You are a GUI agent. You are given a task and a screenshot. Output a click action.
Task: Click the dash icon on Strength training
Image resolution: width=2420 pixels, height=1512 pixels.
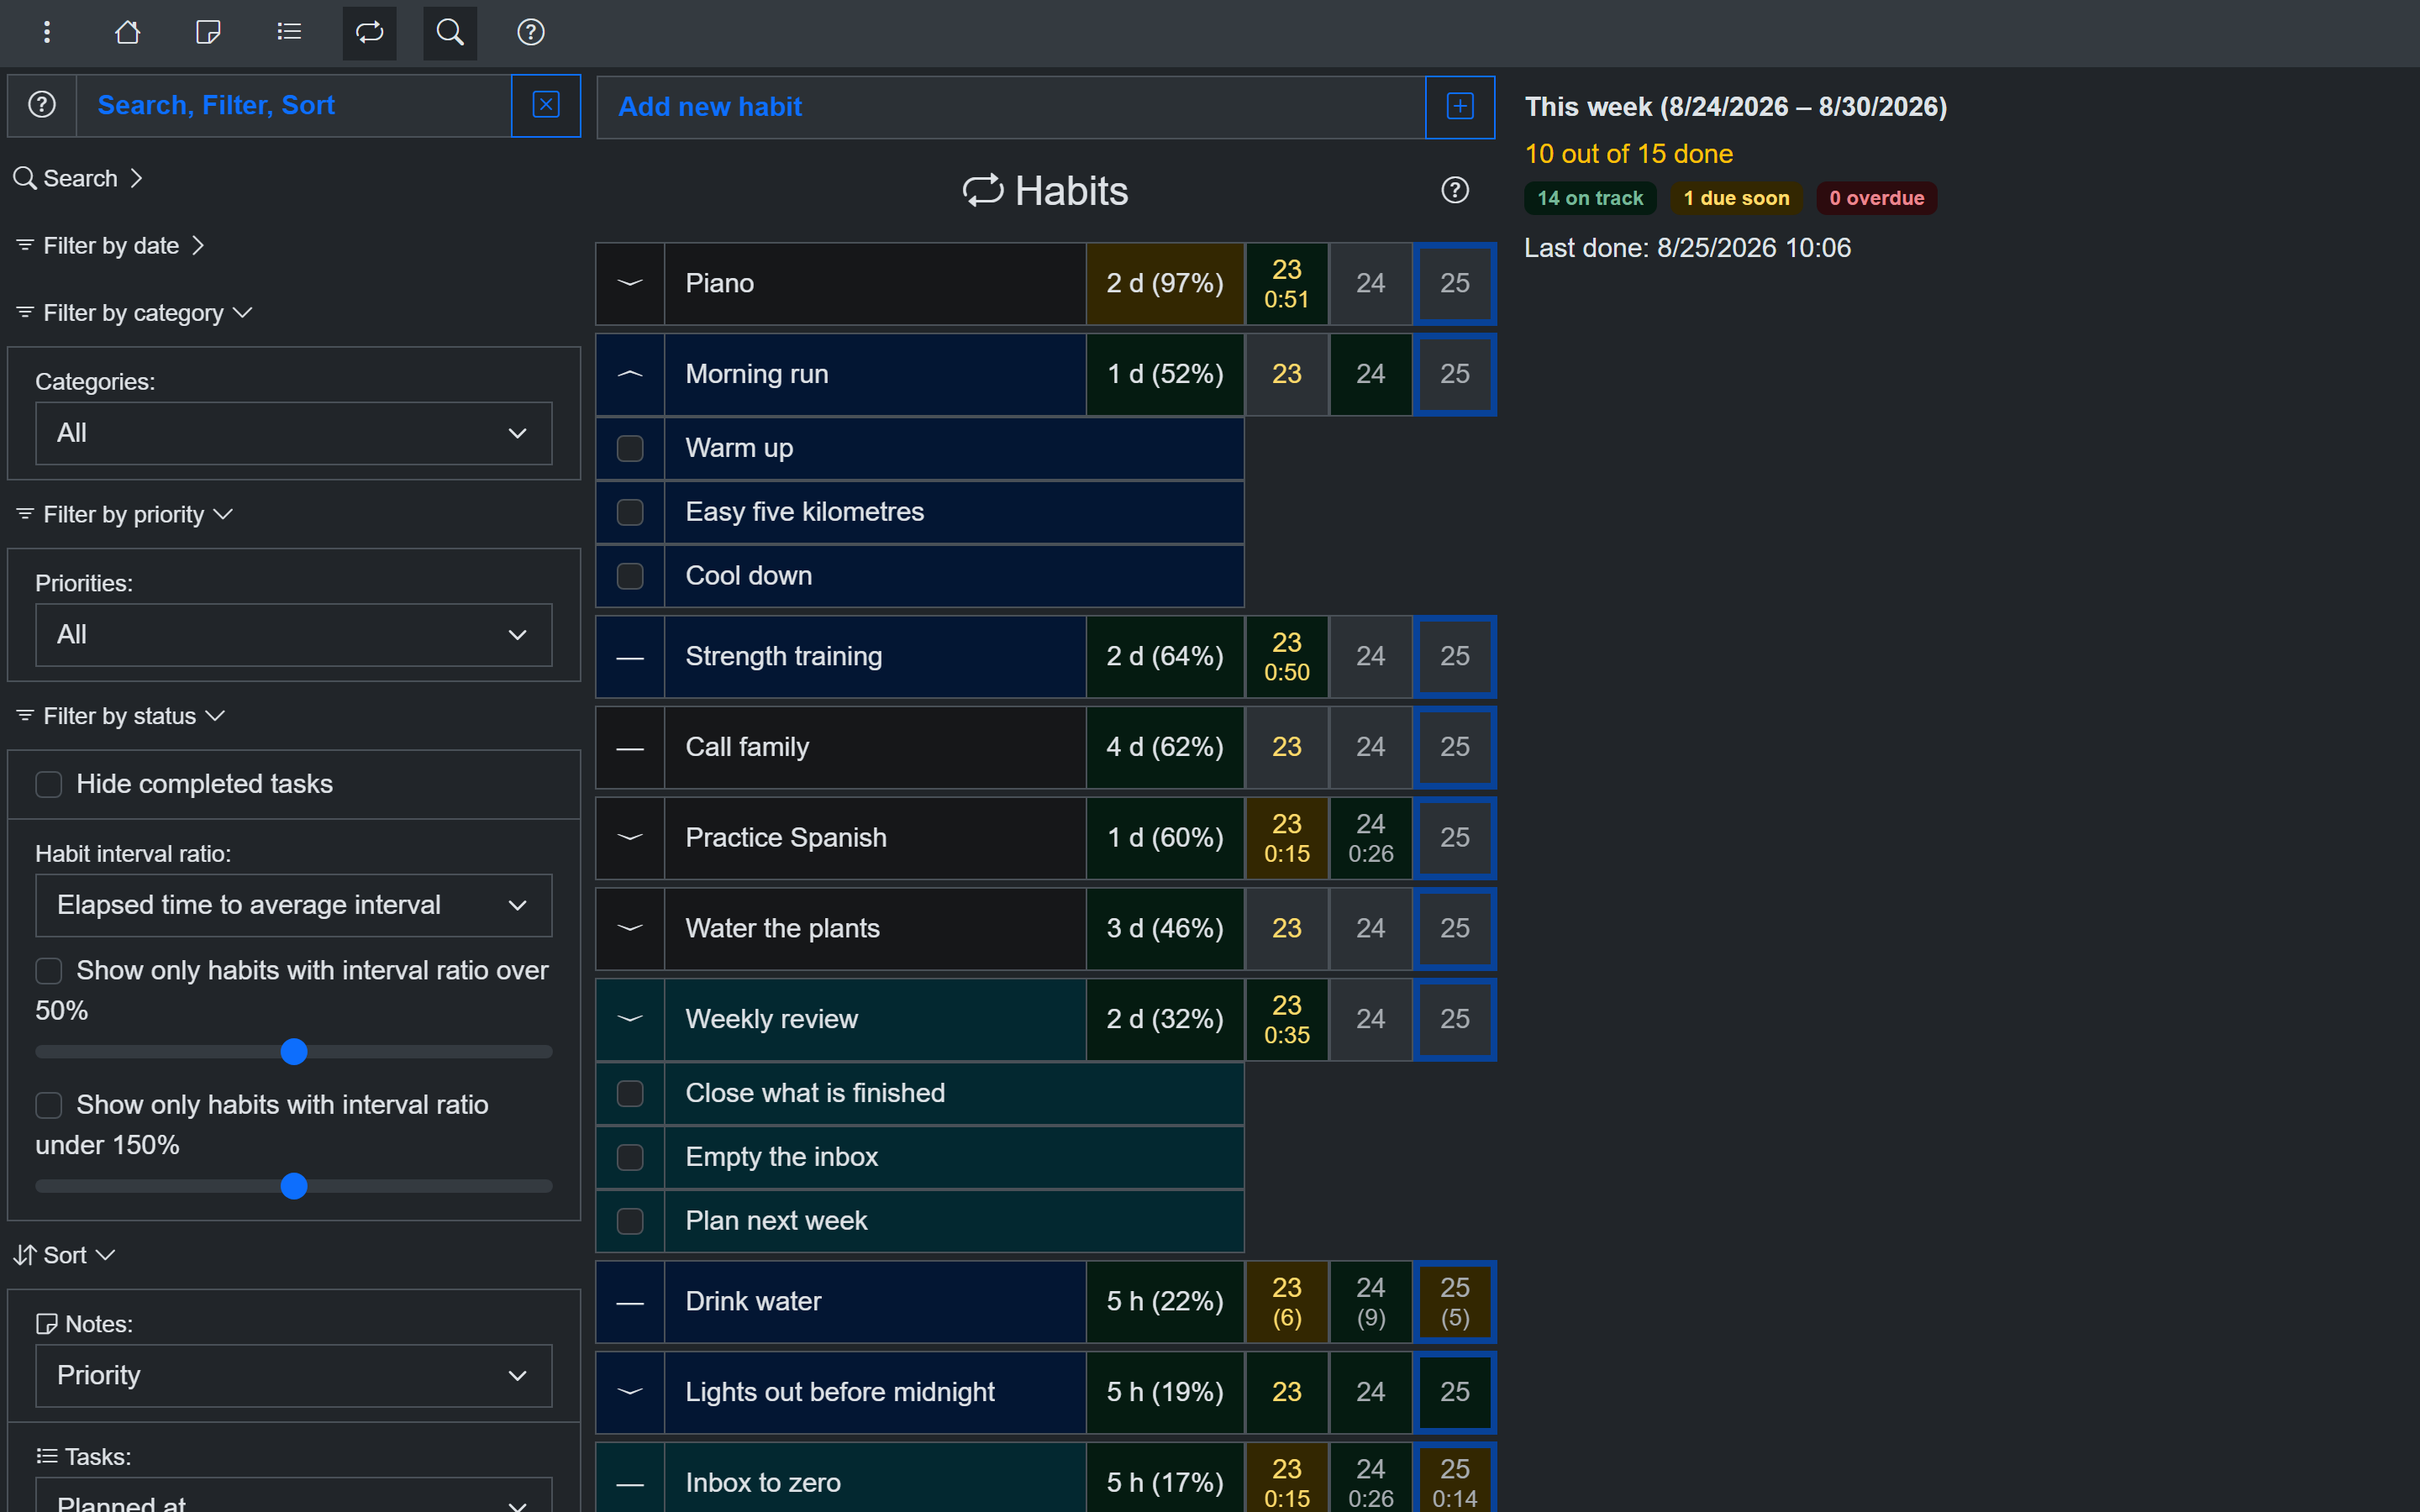click(x=630, y=656)
